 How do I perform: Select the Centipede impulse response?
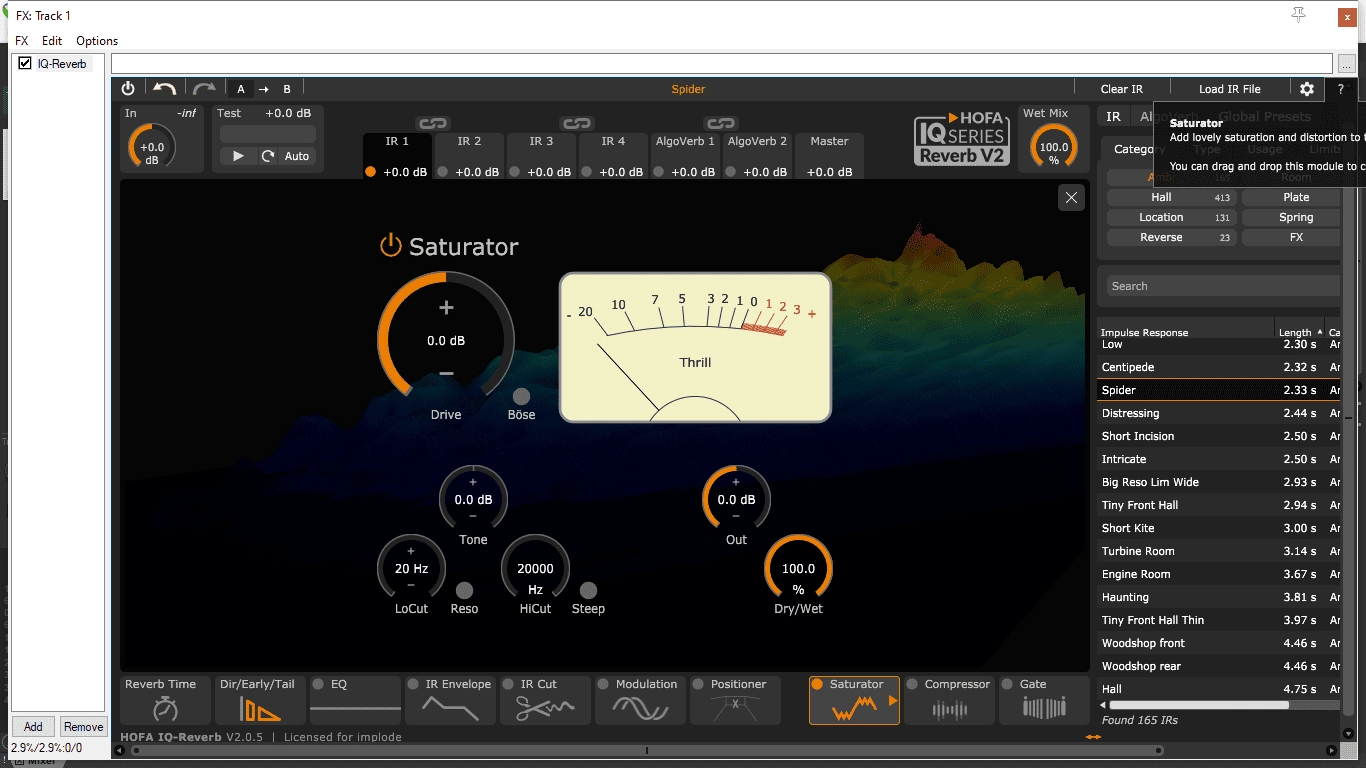click(1219, 367)
